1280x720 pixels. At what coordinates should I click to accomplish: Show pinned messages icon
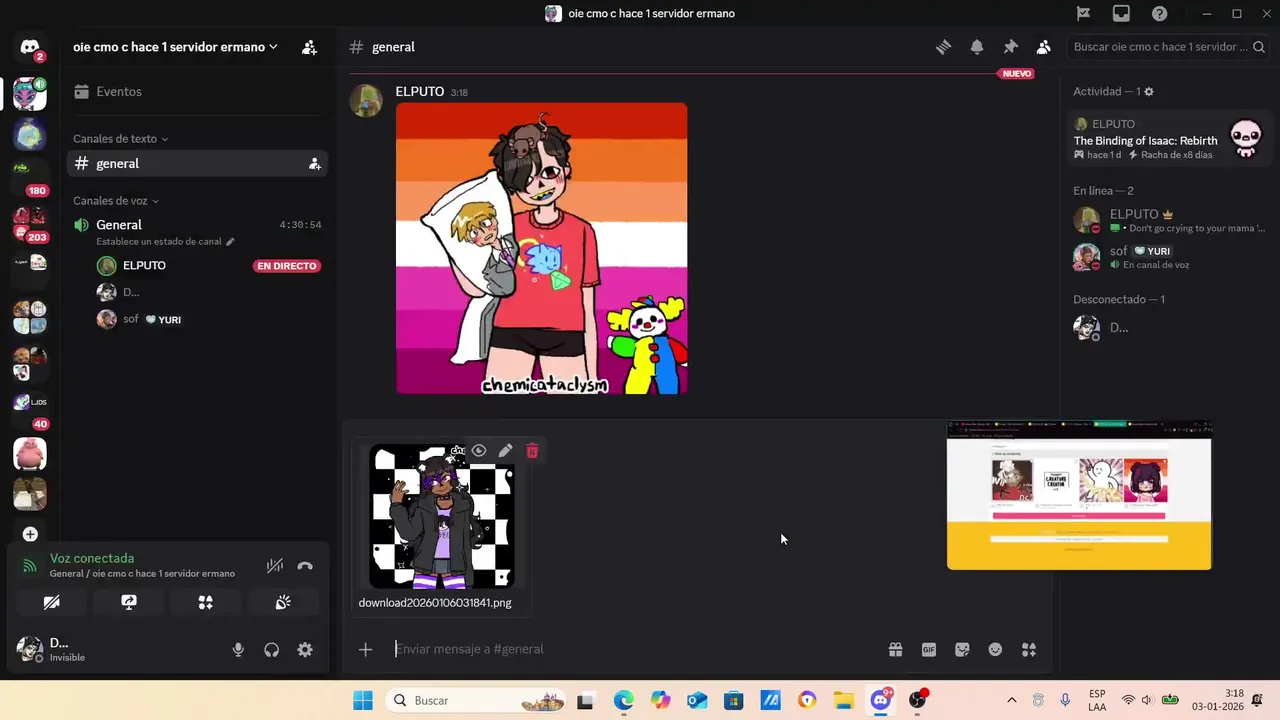(x=1010, y=47)
